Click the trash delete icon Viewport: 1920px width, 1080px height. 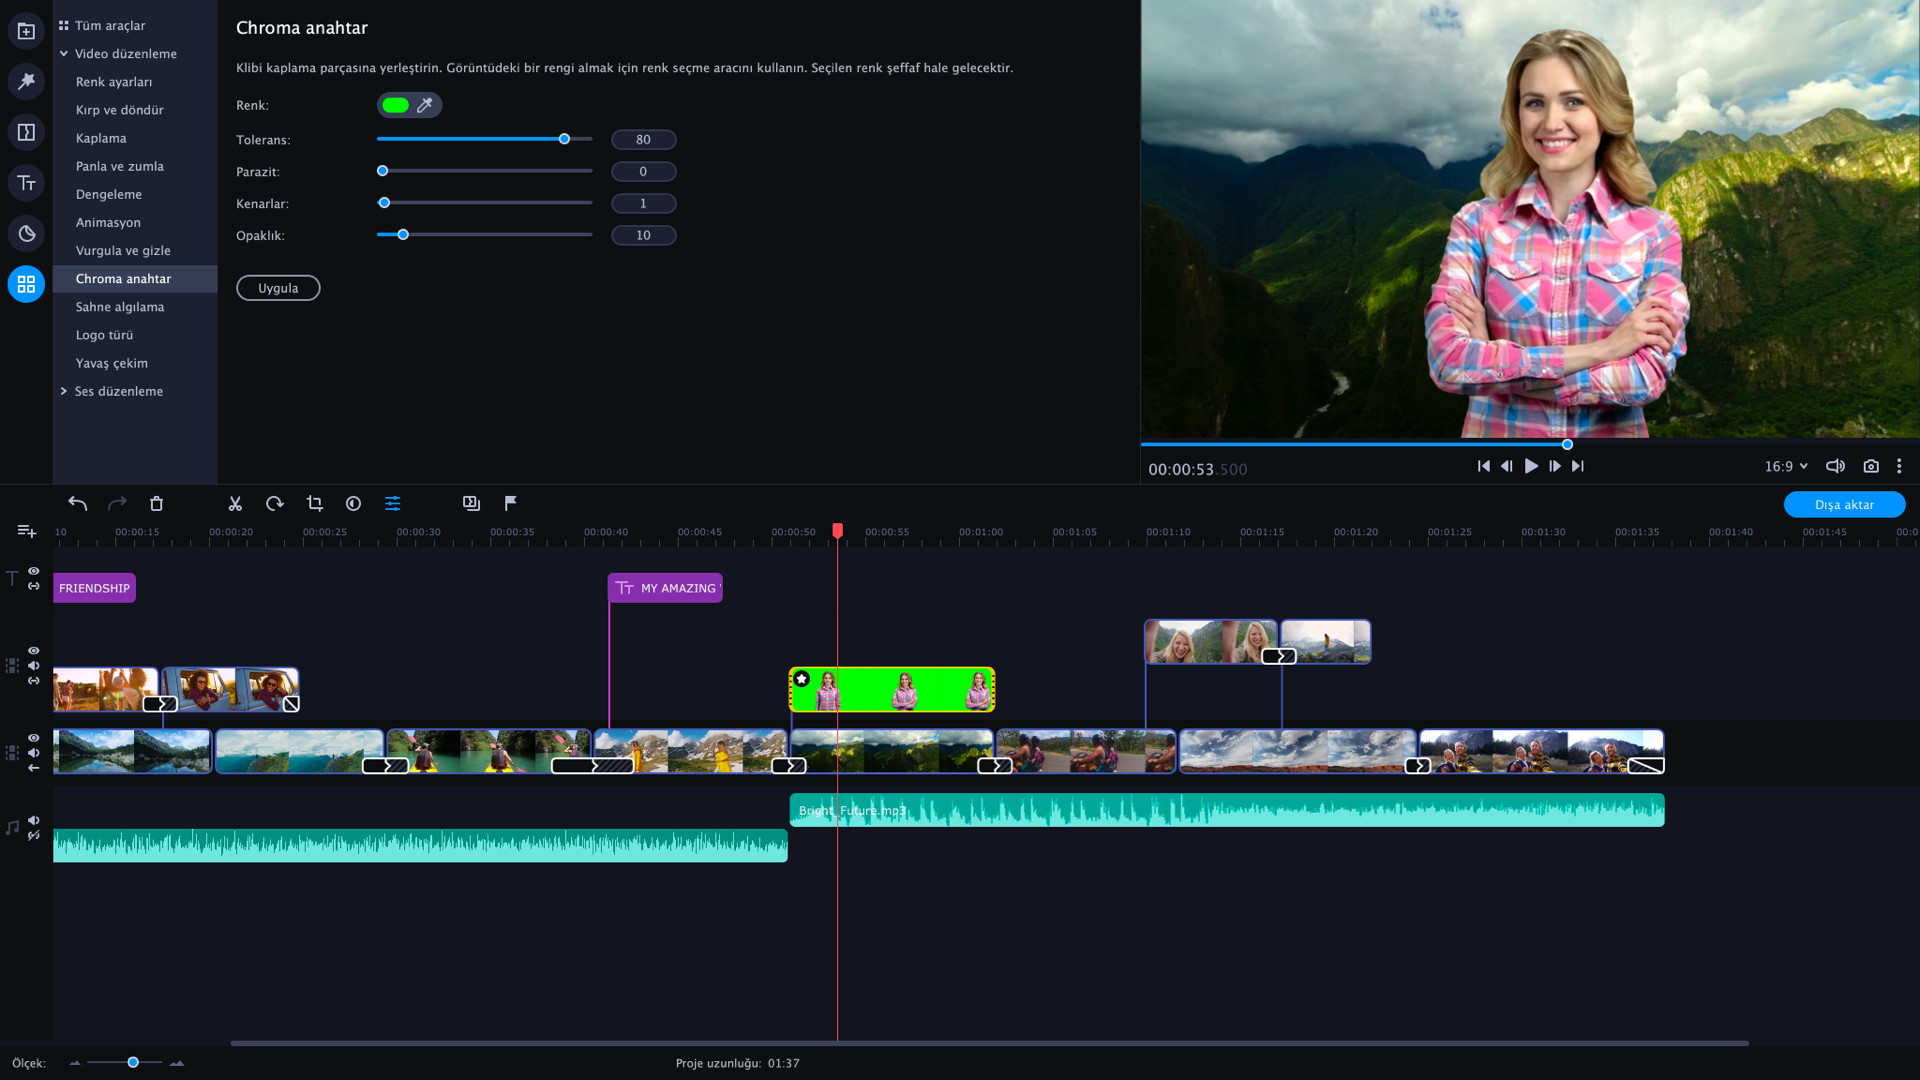point(156,504)
